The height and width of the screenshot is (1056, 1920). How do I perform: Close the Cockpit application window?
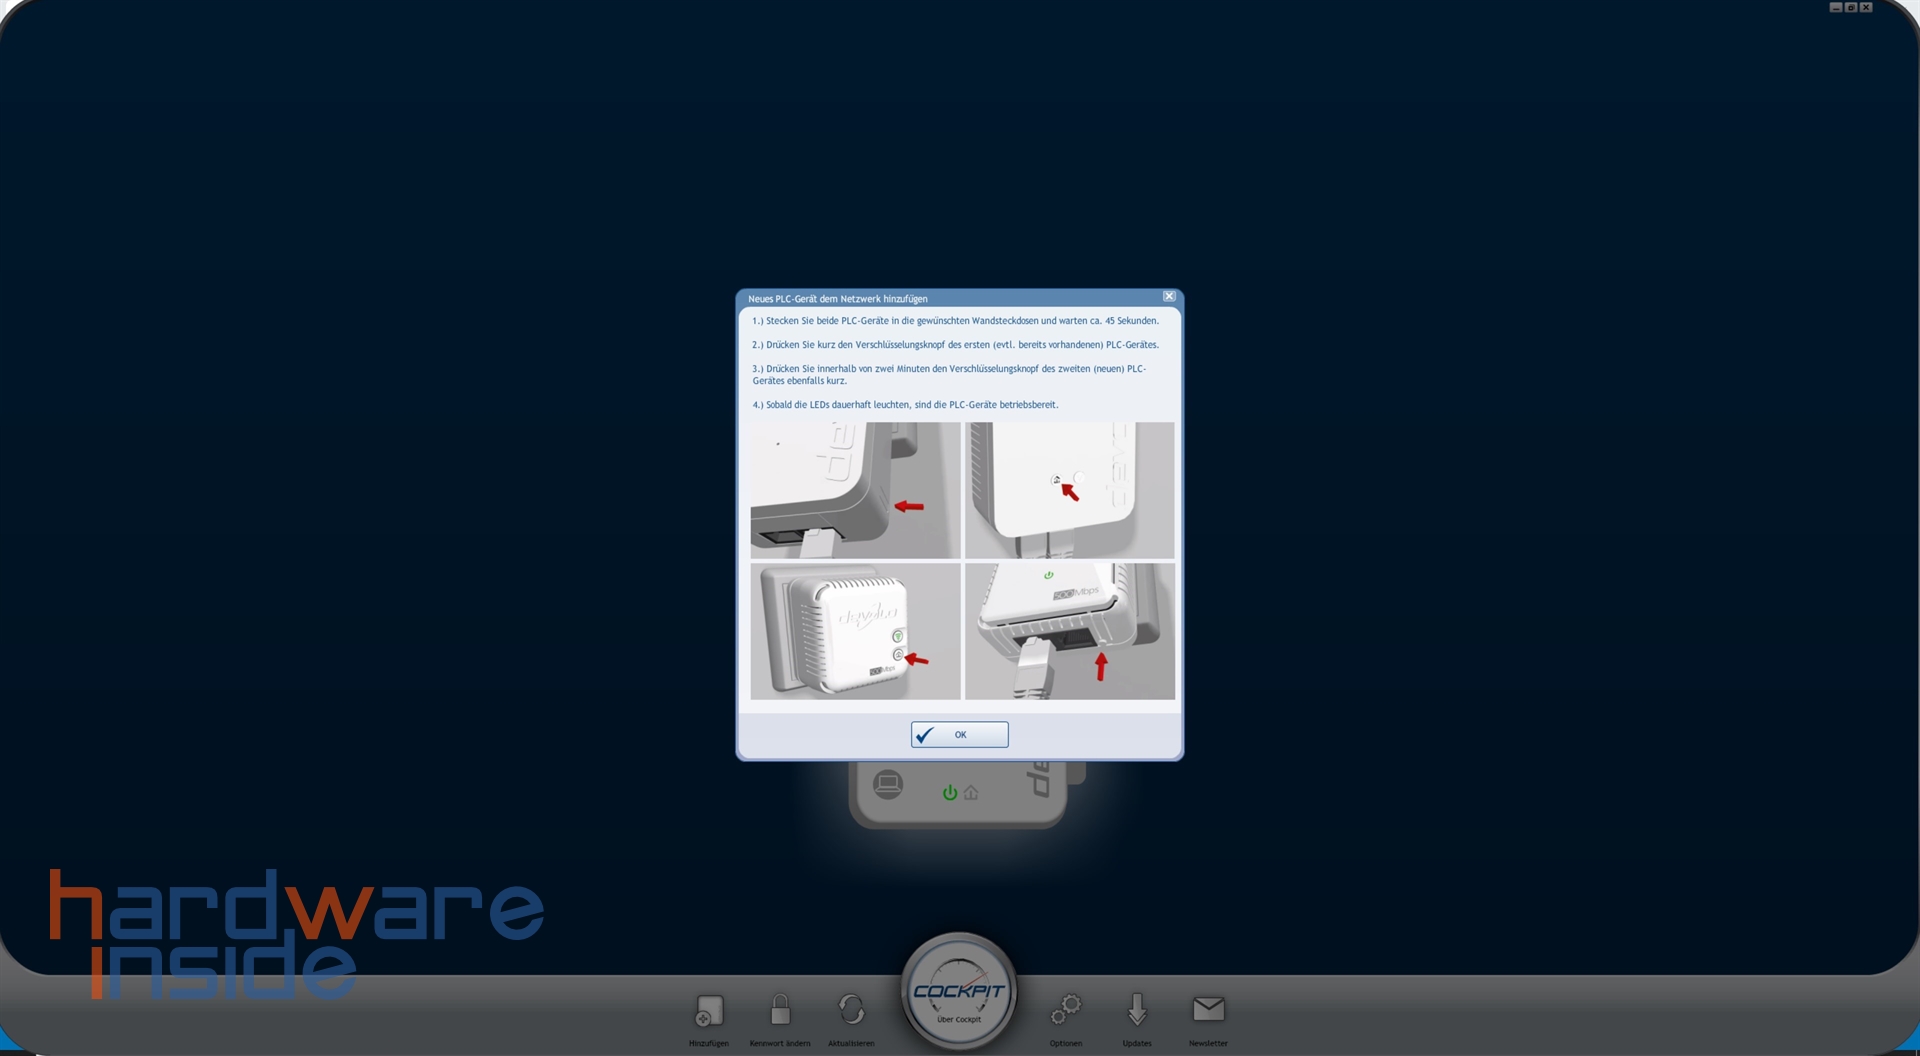pos(1866,7)
